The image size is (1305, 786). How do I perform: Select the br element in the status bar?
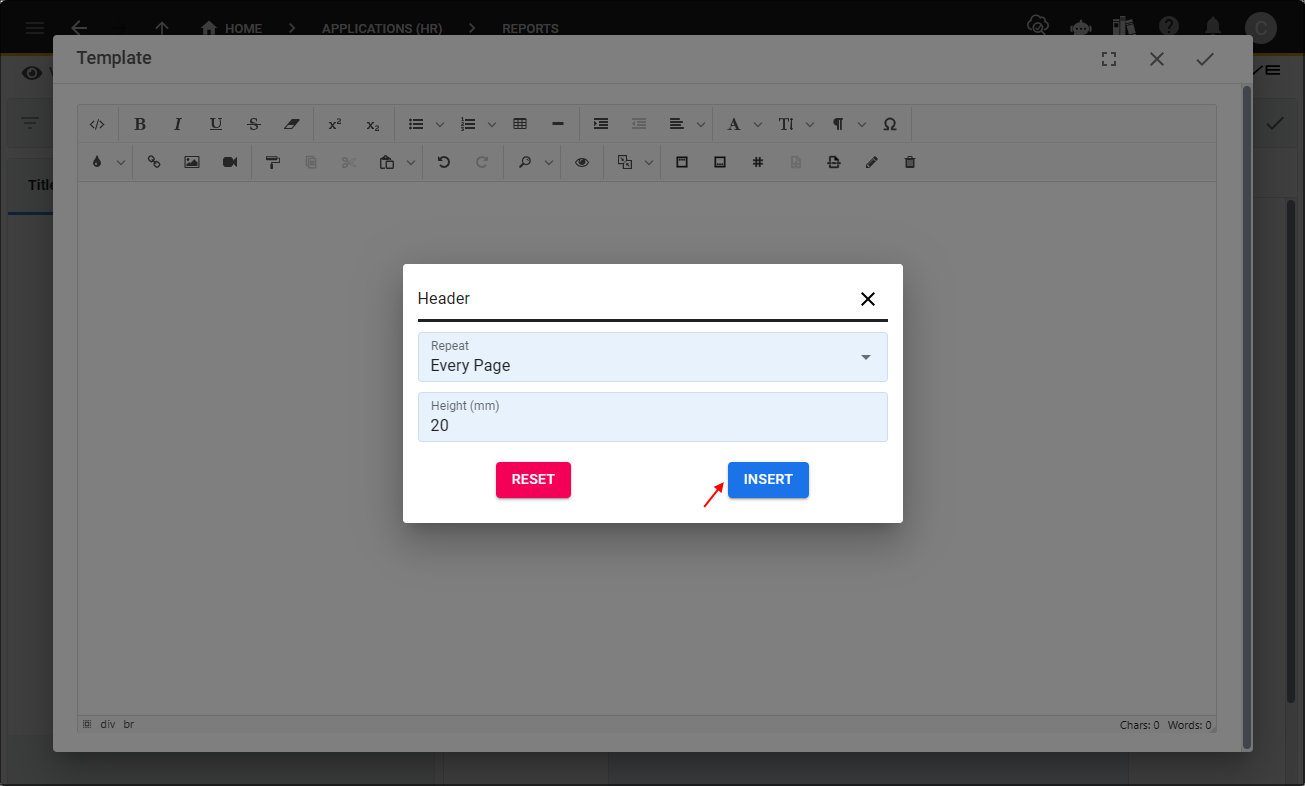128,724
